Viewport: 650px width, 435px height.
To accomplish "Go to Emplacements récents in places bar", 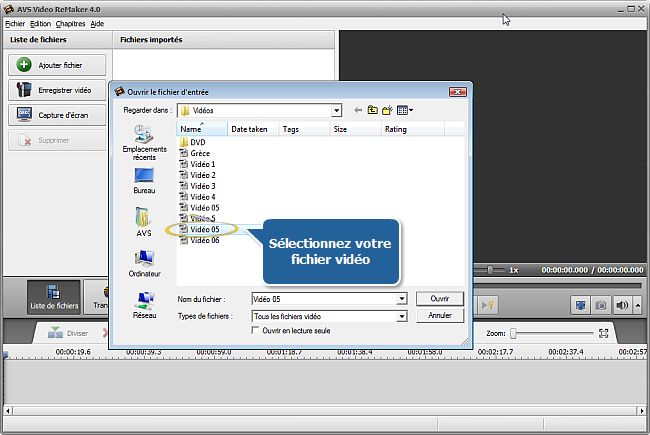I will click(144, 142).
